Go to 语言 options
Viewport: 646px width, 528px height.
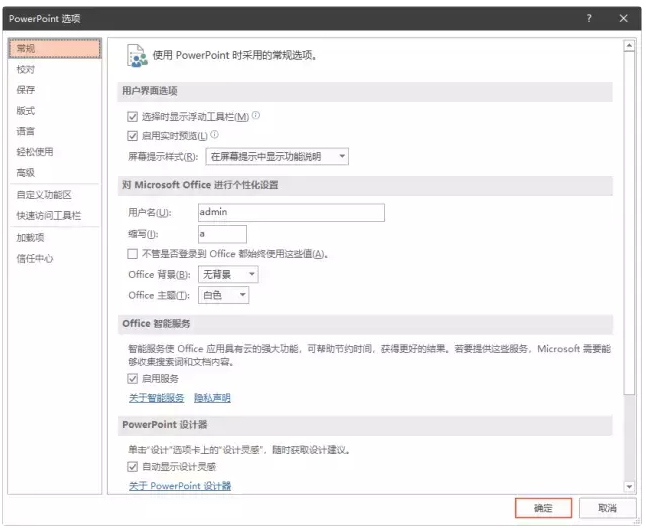(54, 131)
